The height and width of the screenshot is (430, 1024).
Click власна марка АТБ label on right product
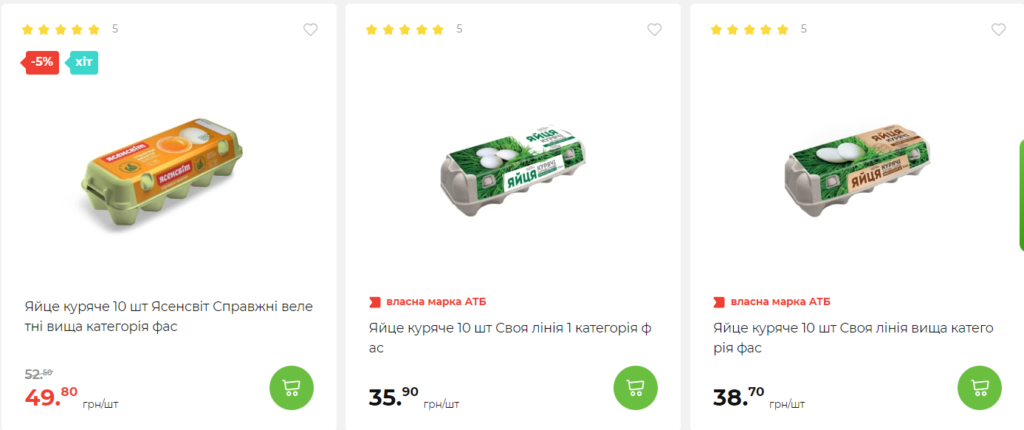point(772,302)
